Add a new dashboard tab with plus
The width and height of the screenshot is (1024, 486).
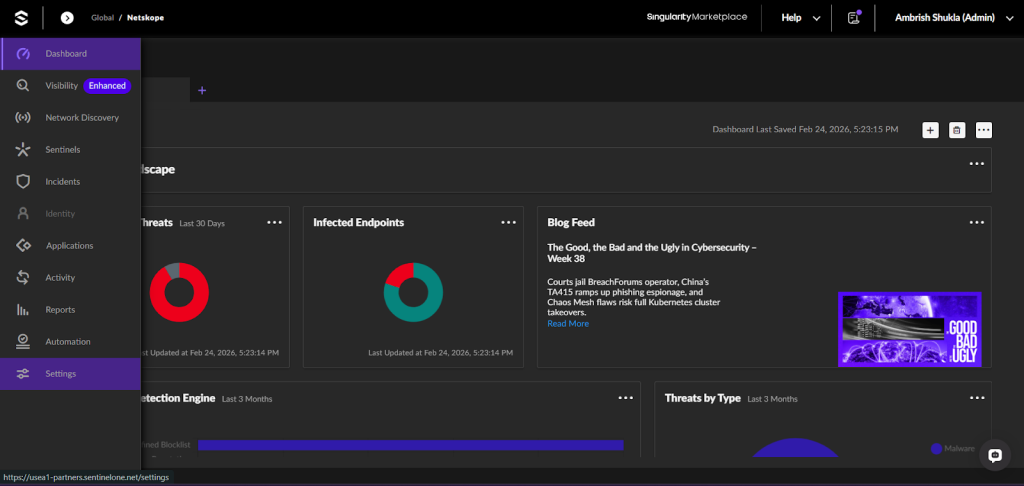202,90
